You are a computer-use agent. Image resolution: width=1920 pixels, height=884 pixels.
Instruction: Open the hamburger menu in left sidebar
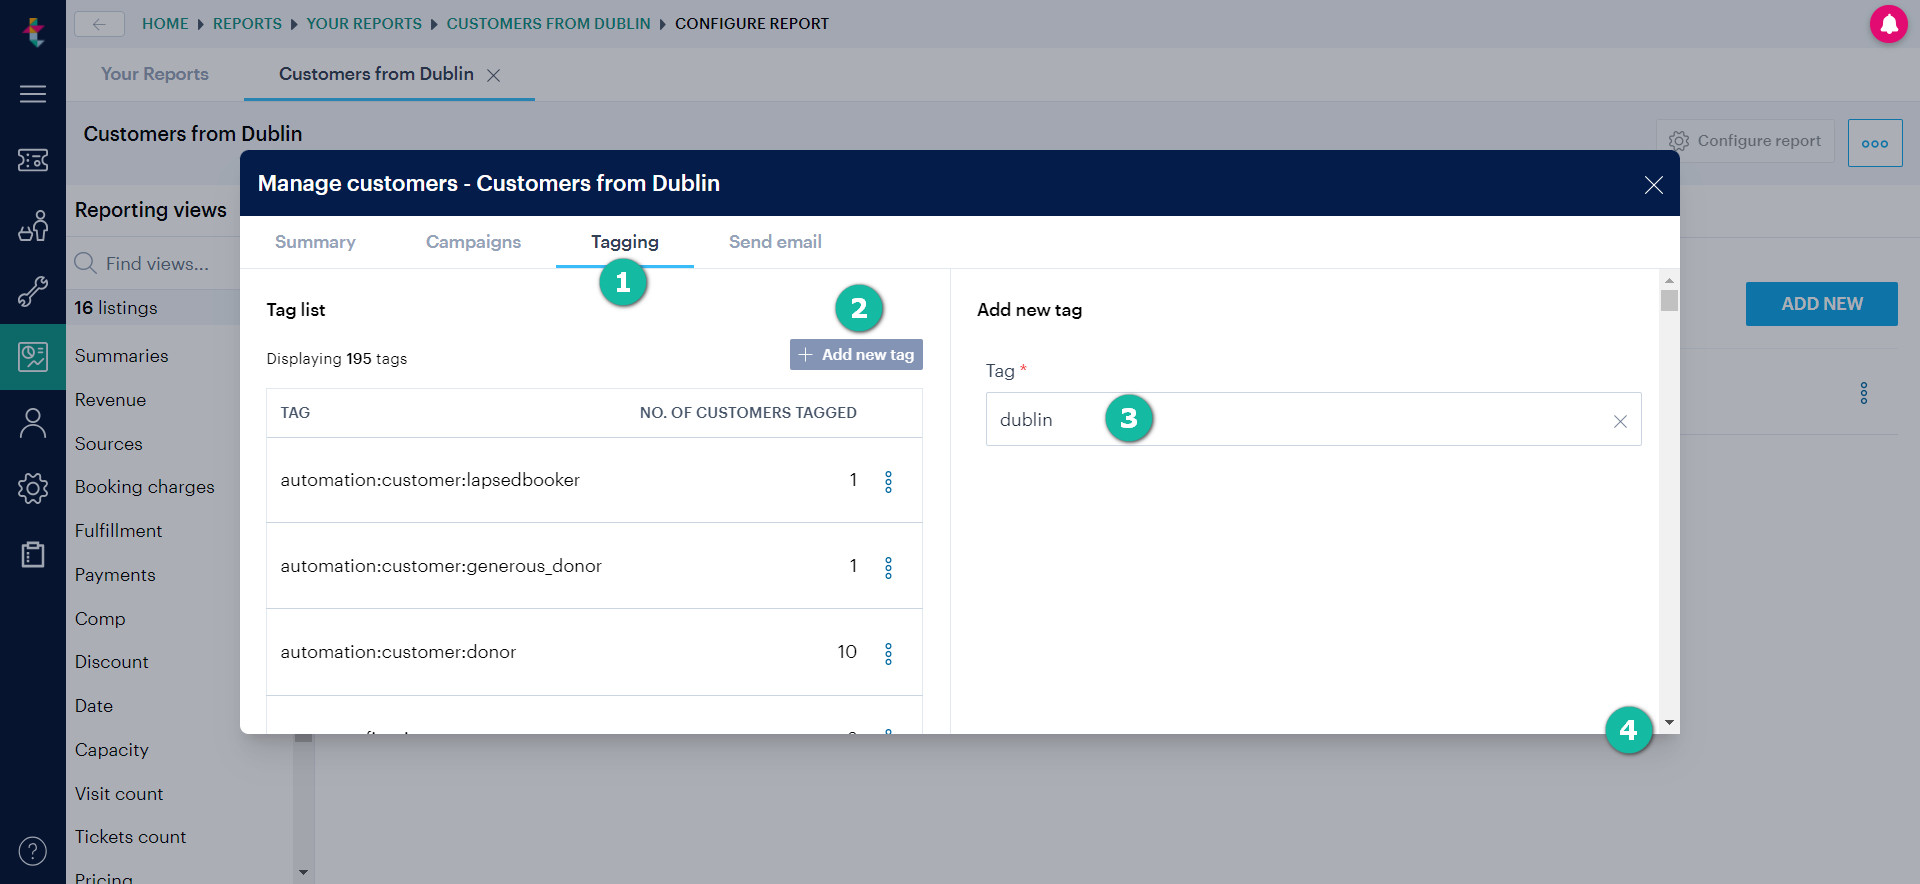[x=33, y=94]
